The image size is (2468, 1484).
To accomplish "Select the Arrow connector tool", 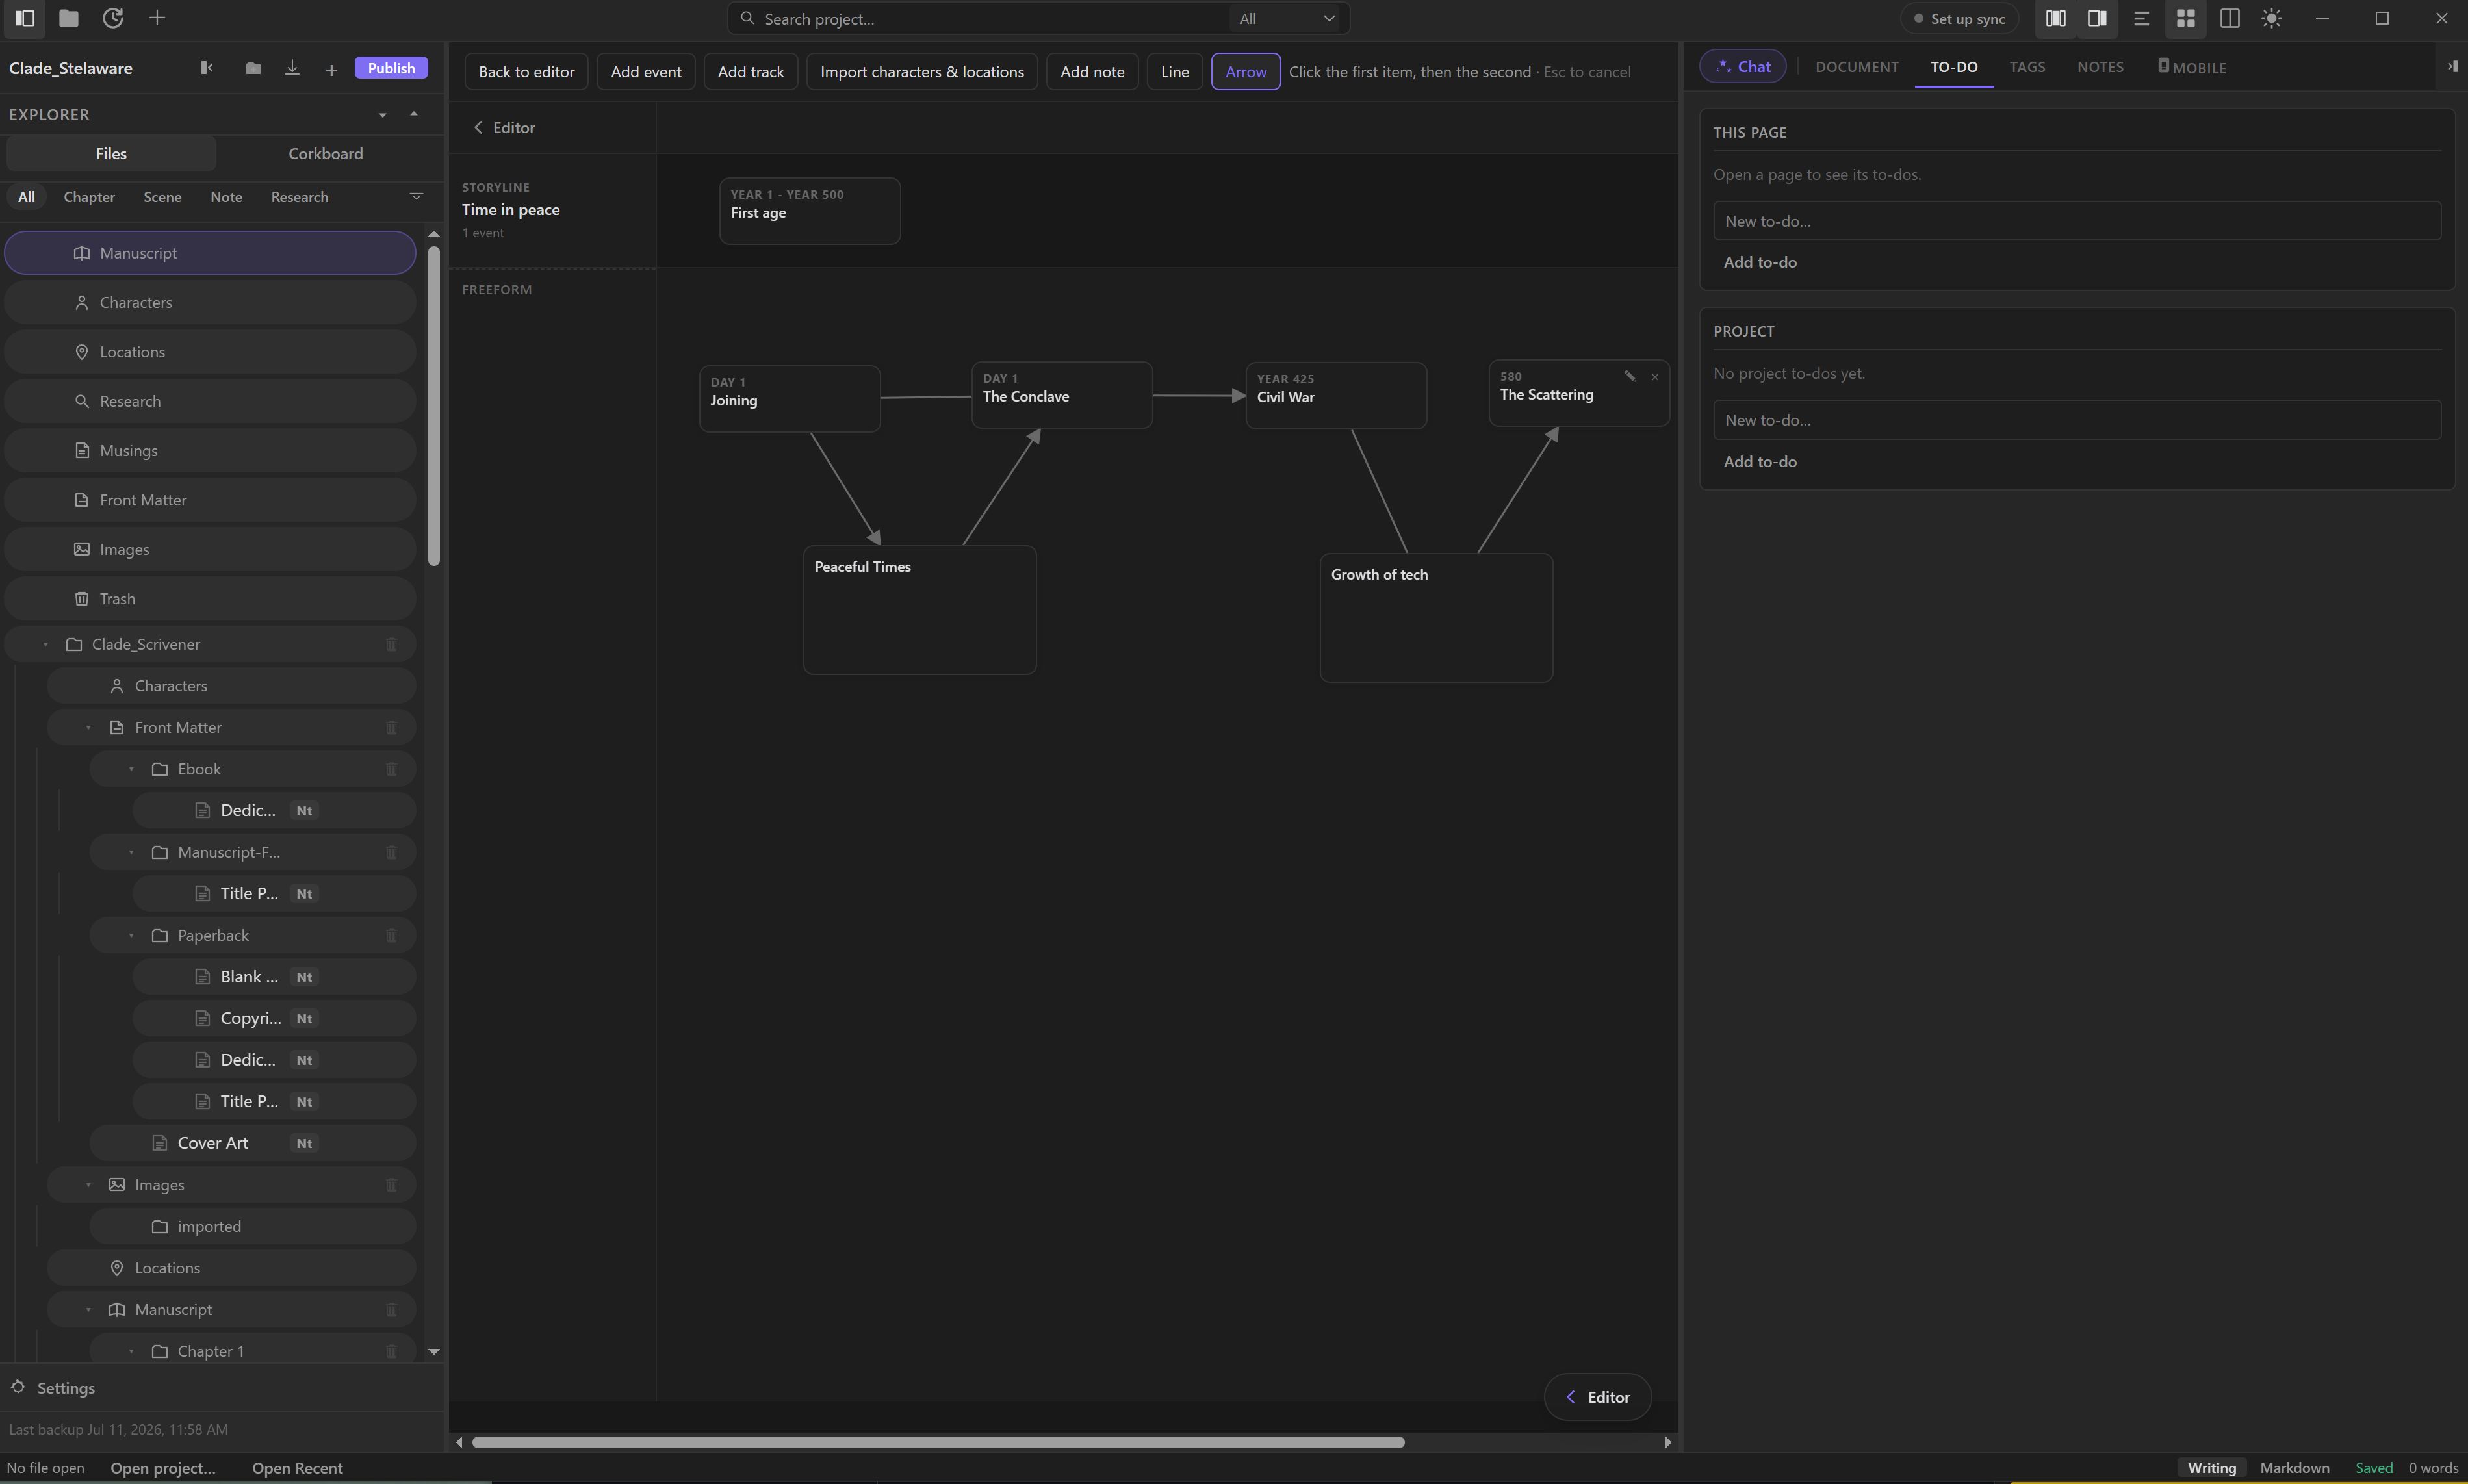I will tap(1246, 71).
